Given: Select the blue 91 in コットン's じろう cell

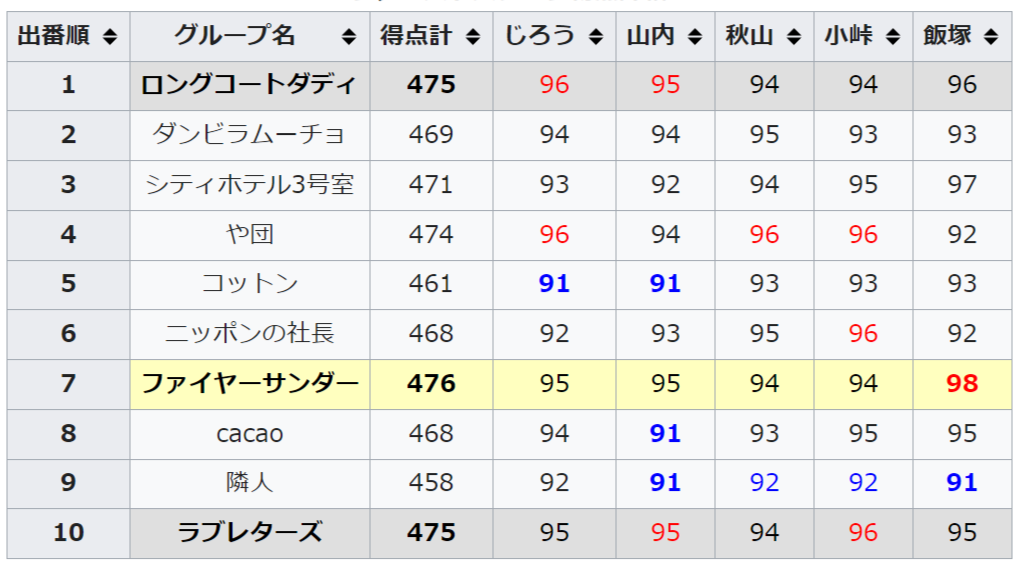Looking at the screenshot, I should point(554,284).
